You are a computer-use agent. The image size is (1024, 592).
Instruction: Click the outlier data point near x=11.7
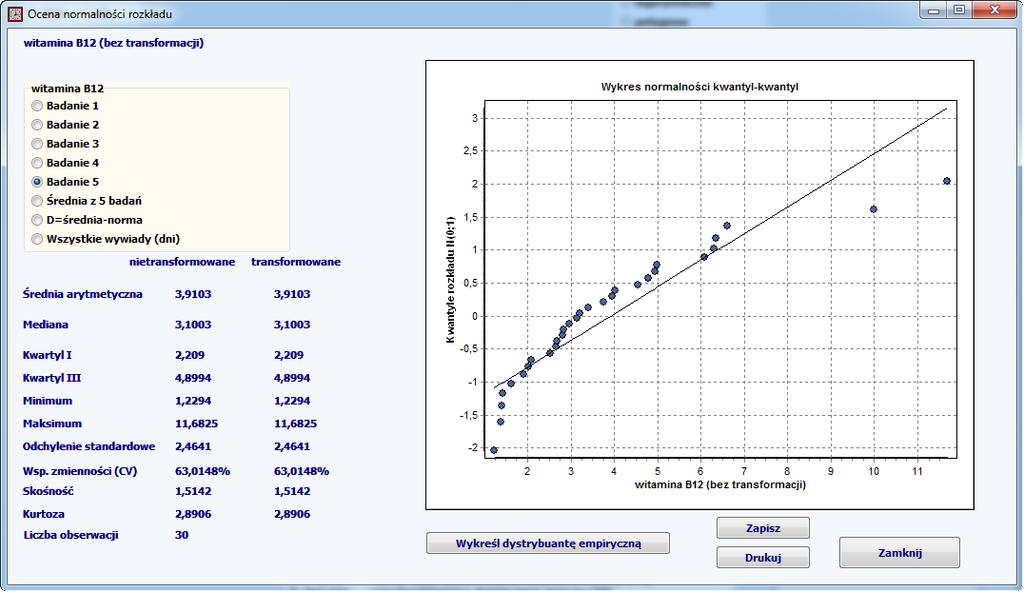(947, 181)
